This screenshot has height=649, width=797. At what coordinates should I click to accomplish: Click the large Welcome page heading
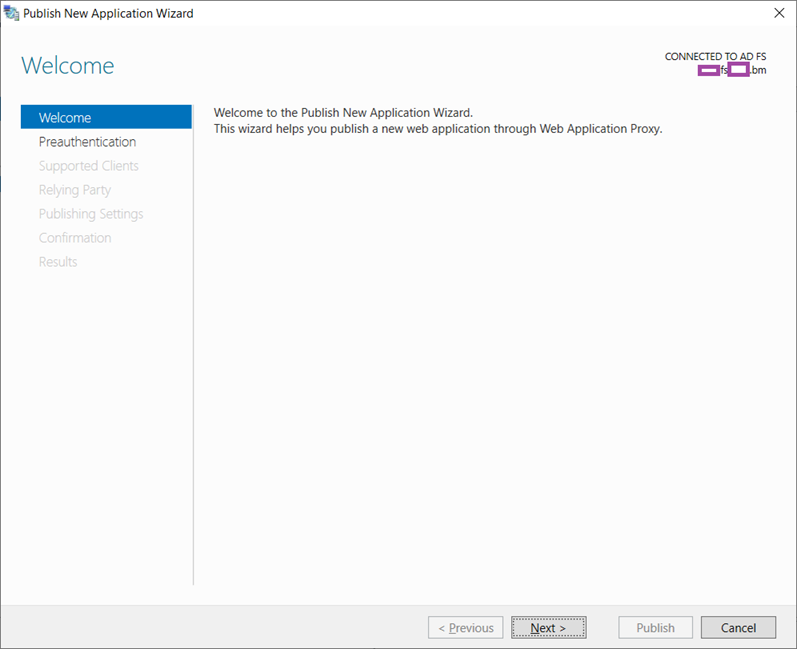[x=68, y=66]
